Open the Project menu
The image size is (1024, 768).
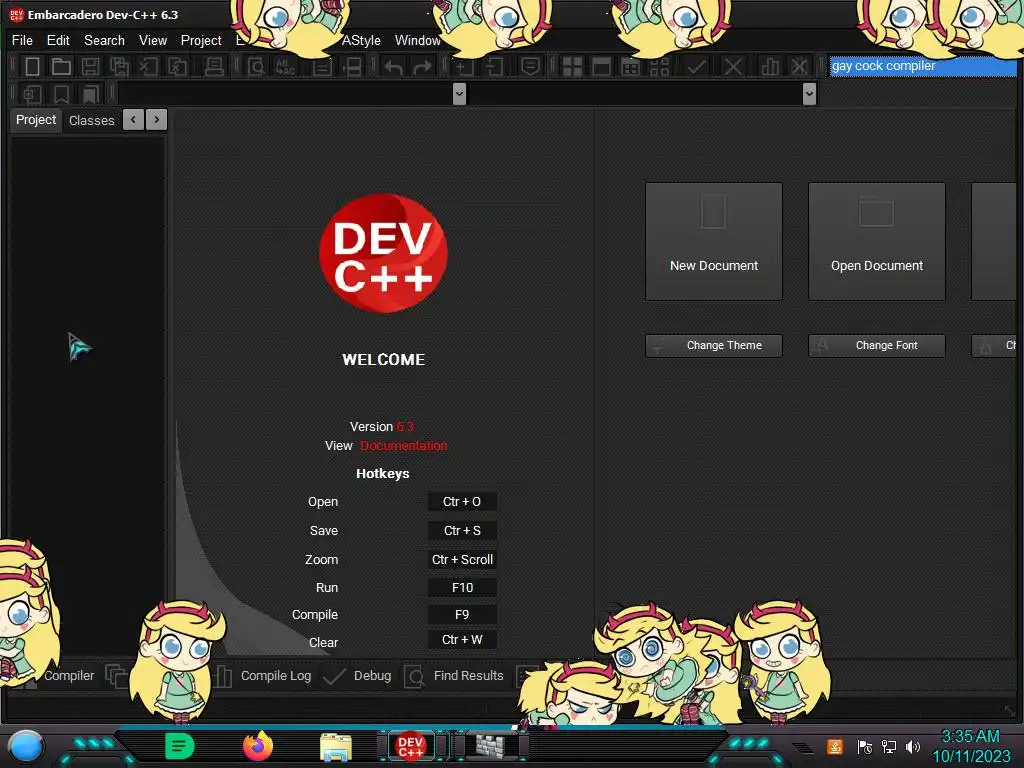pos(201,40)
